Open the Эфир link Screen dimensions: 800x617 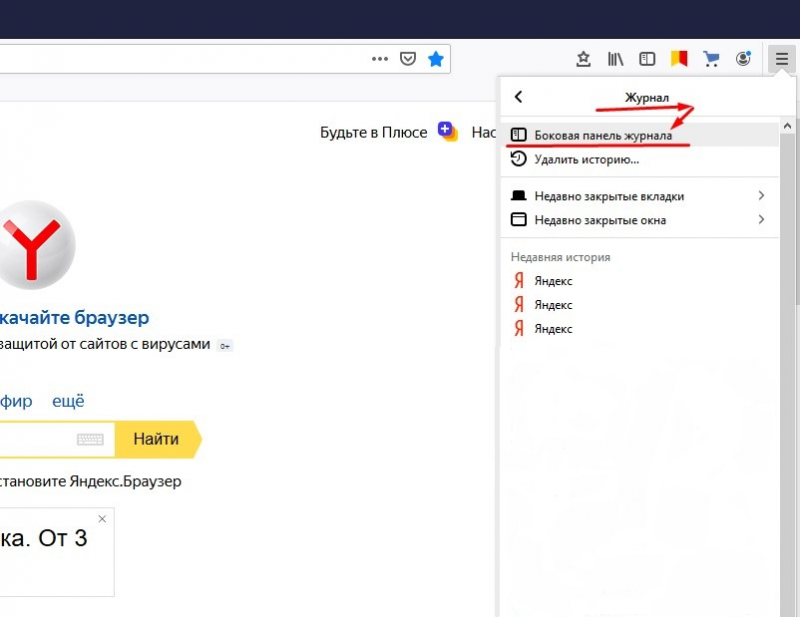(x=16, y=401)
